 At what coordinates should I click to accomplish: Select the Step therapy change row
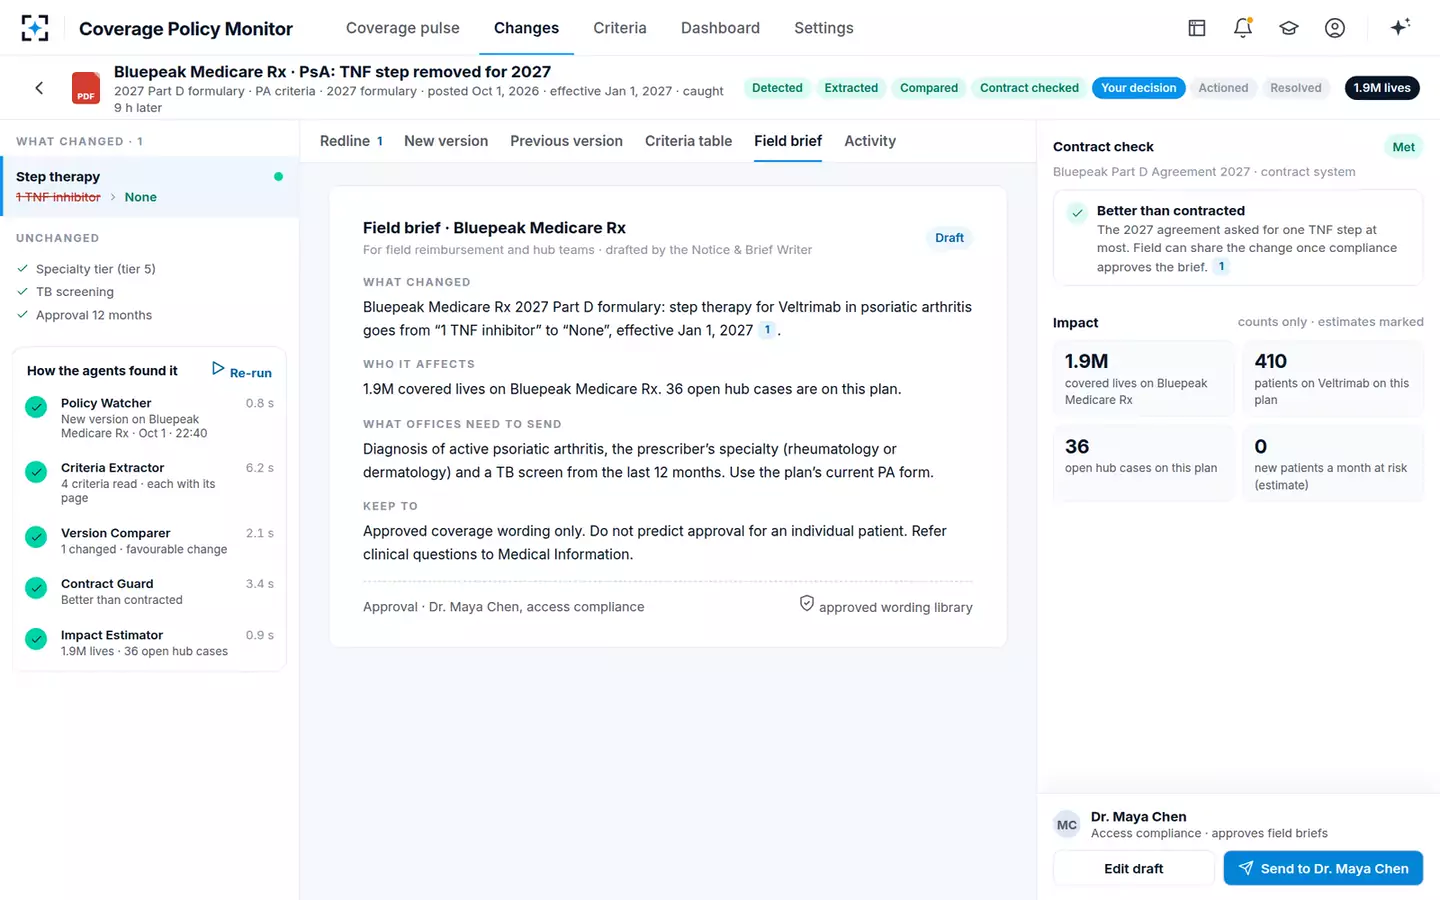tap(150, 186)
